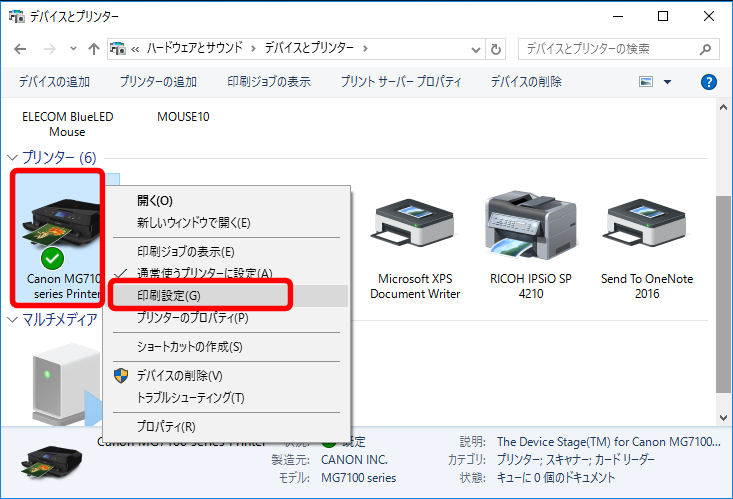Collapse the プリンター (6) group
The height and width of the screenshot is (499, 733).
(x=13, y=158)
